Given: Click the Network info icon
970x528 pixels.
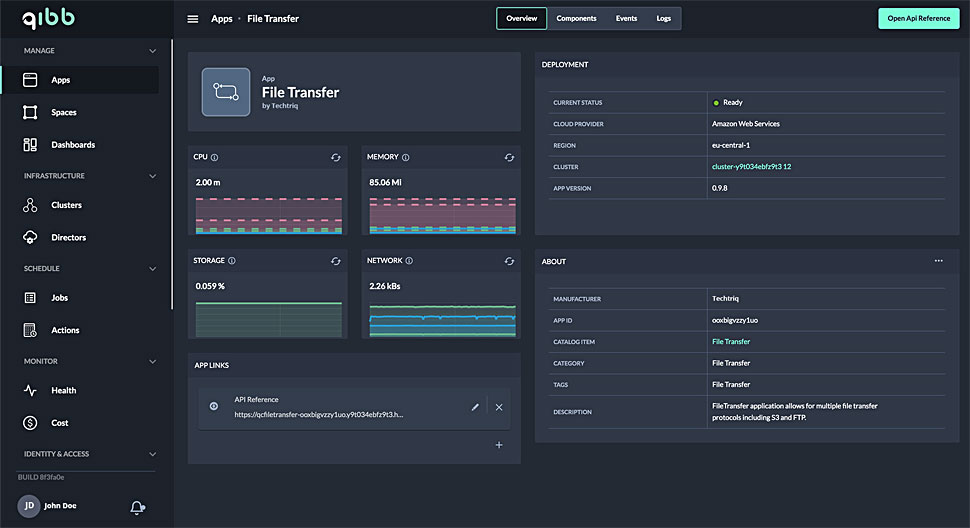Looking at the screenshot, I should click(x=409, y=261).
